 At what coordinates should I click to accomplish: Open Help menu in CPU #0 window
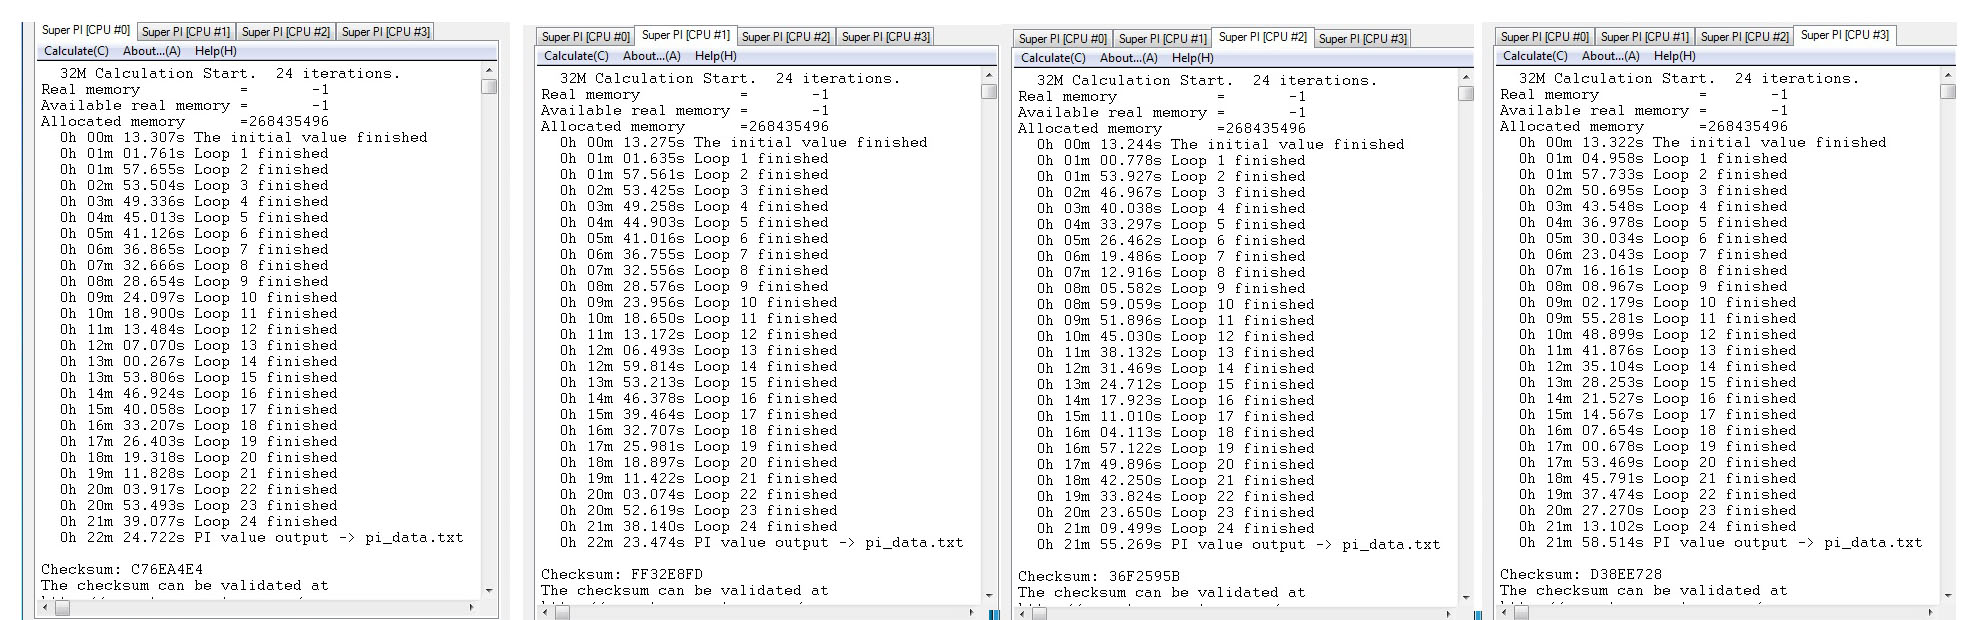point(216,51)
